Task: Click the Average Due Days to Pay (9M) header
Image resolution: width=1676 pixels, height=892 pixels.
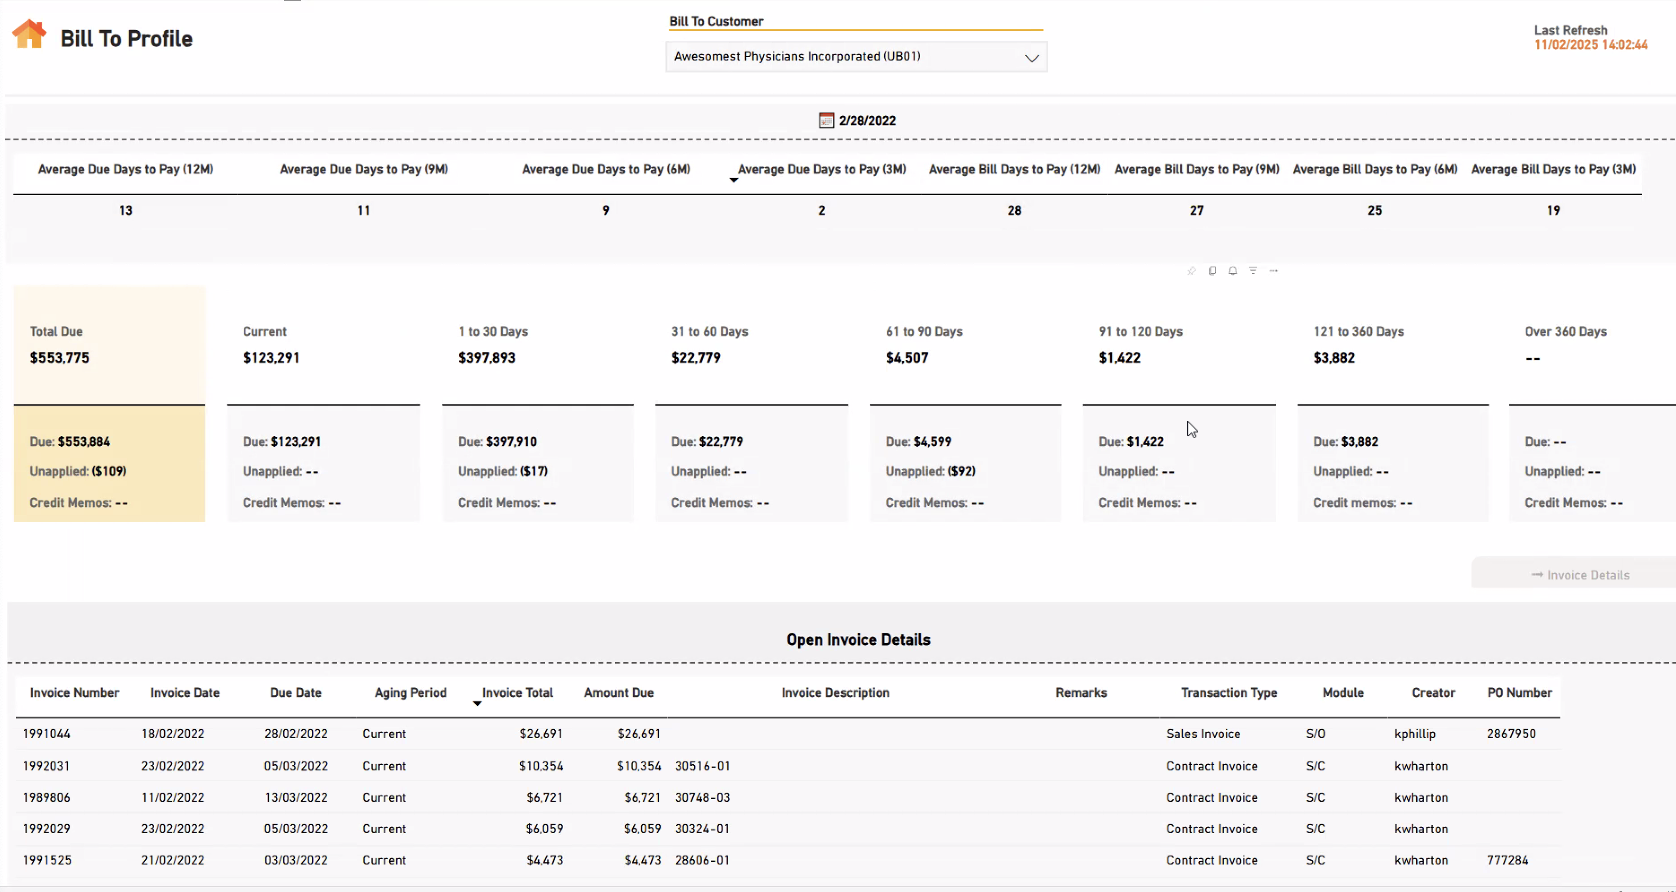Action: (x=364, y=169)
